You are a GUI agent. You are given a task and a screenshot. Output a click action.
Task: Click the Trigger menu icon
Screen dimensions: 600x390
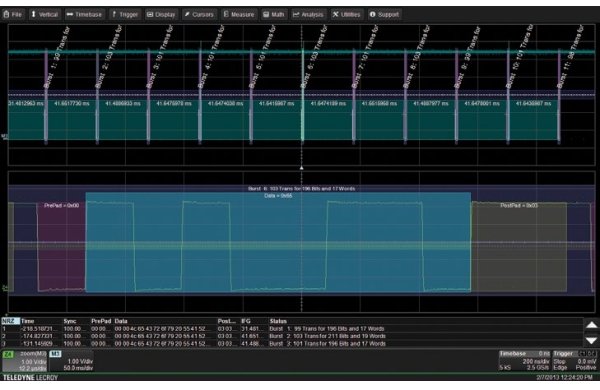point(114,15)
